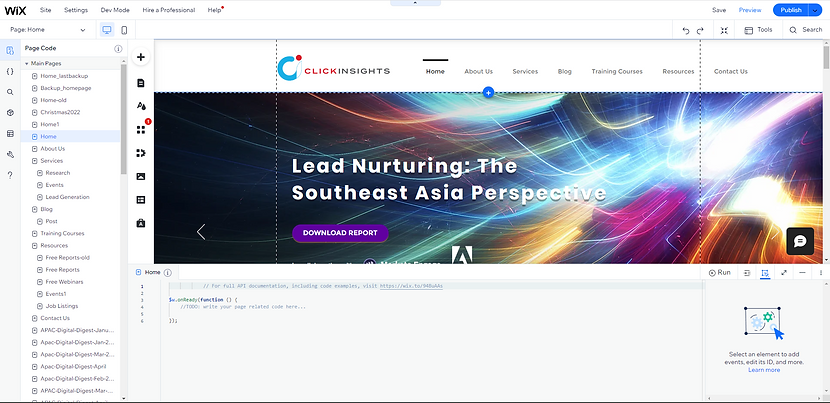Click the Add Elements plus button
Image resolution: width=830 pixels, height=403 pixels.
coord(141,57)
